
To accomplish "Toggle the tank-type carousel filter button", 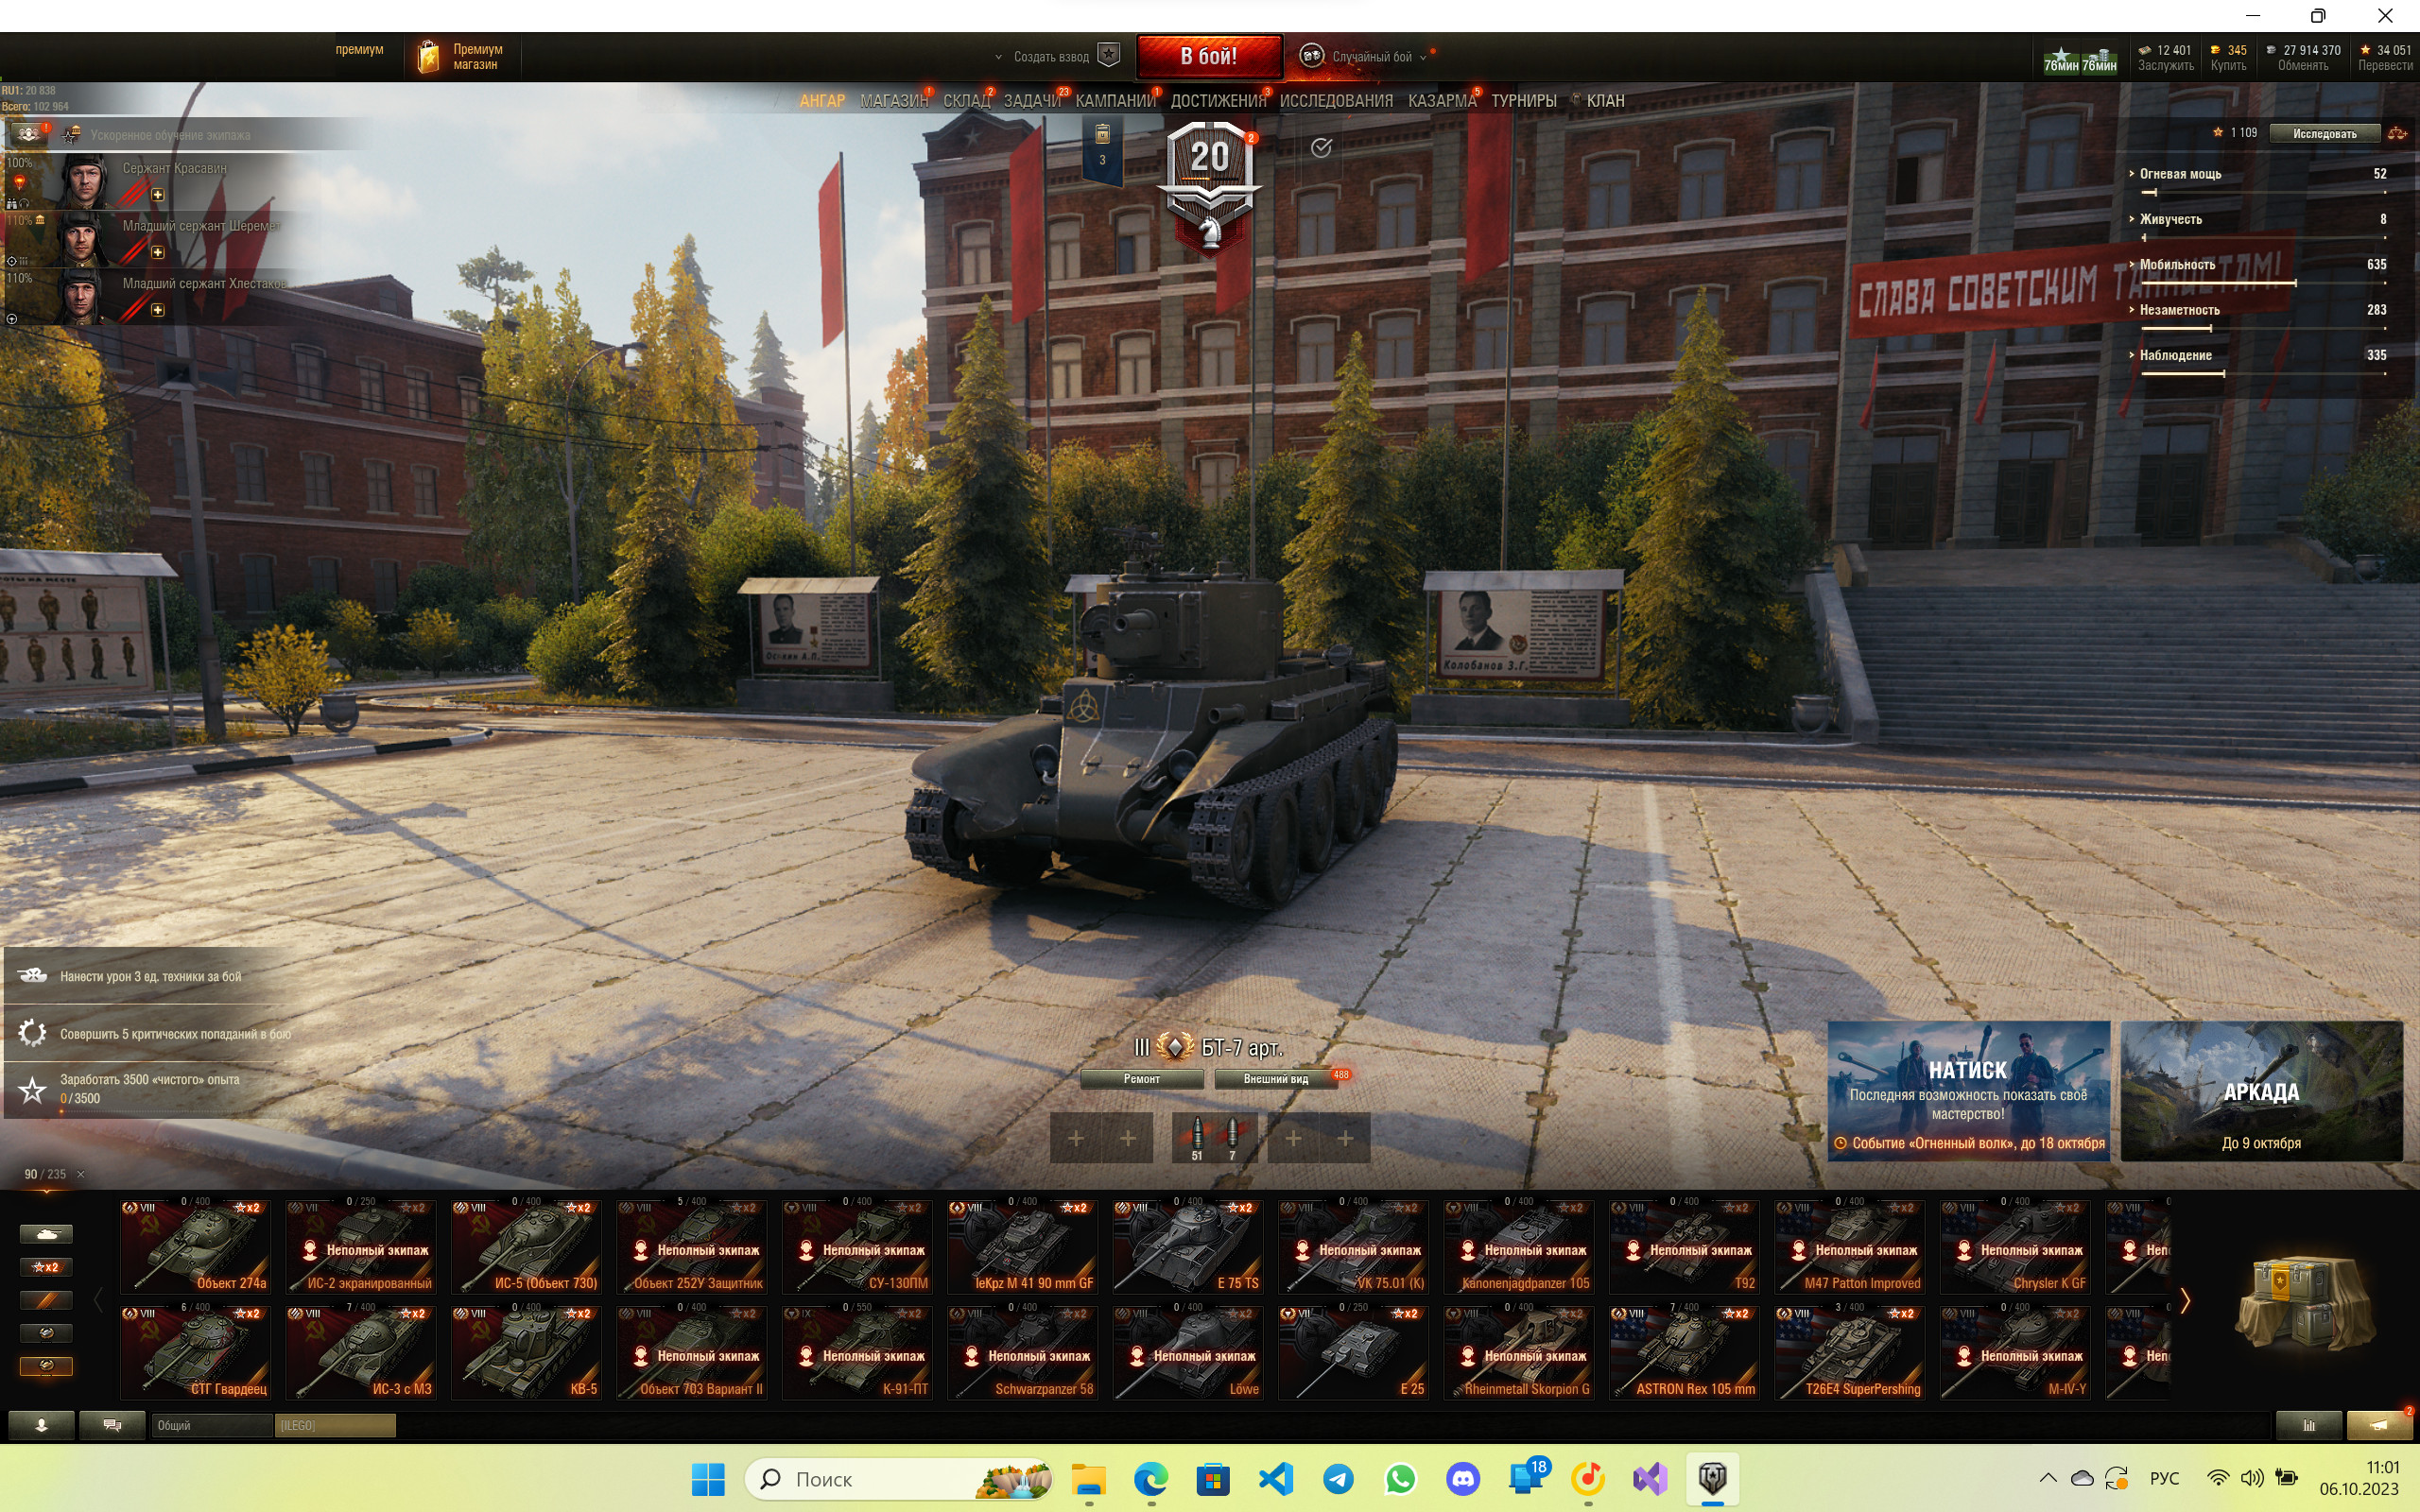I will 46,1234.
